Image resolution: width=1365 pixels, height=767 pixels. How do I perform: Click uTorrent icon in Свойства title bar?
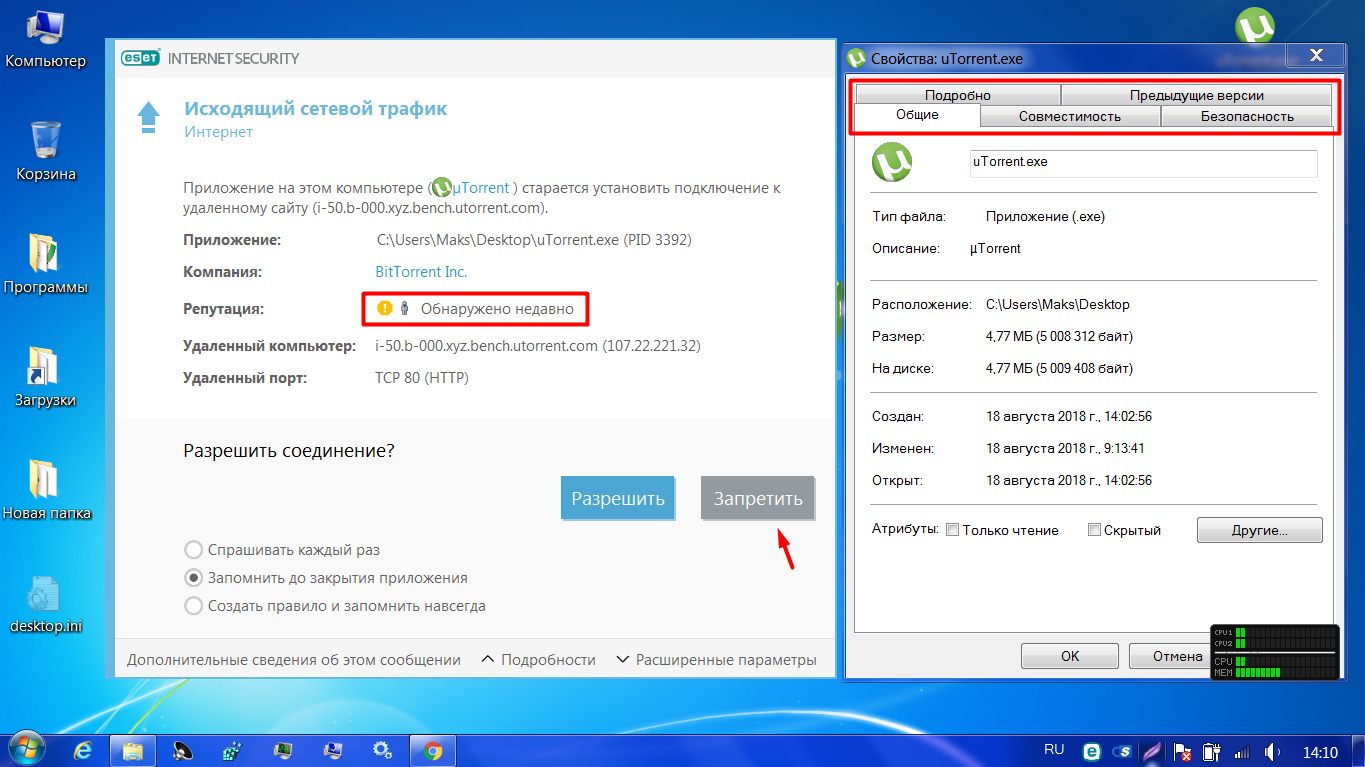click(857, 58)
